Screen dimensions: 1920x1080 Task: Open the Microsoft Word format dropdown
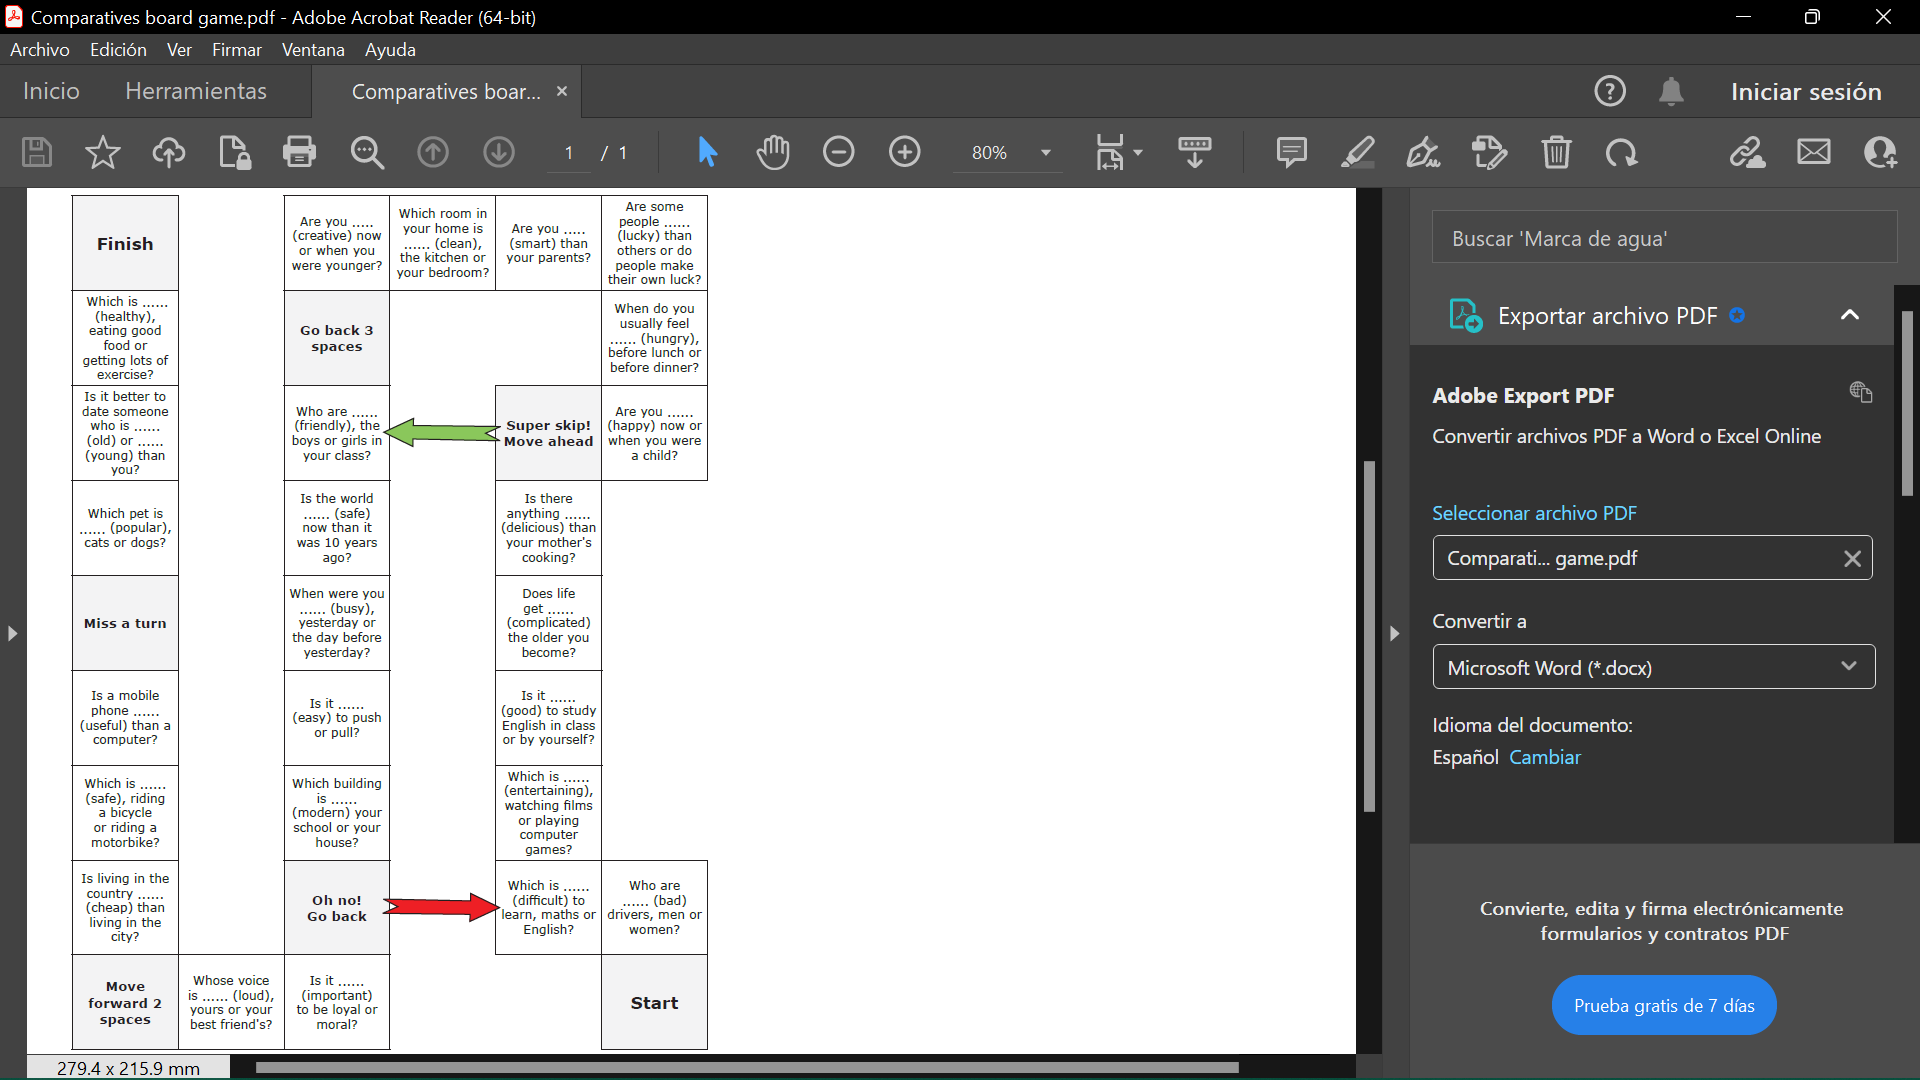[x=1653, y=667]
